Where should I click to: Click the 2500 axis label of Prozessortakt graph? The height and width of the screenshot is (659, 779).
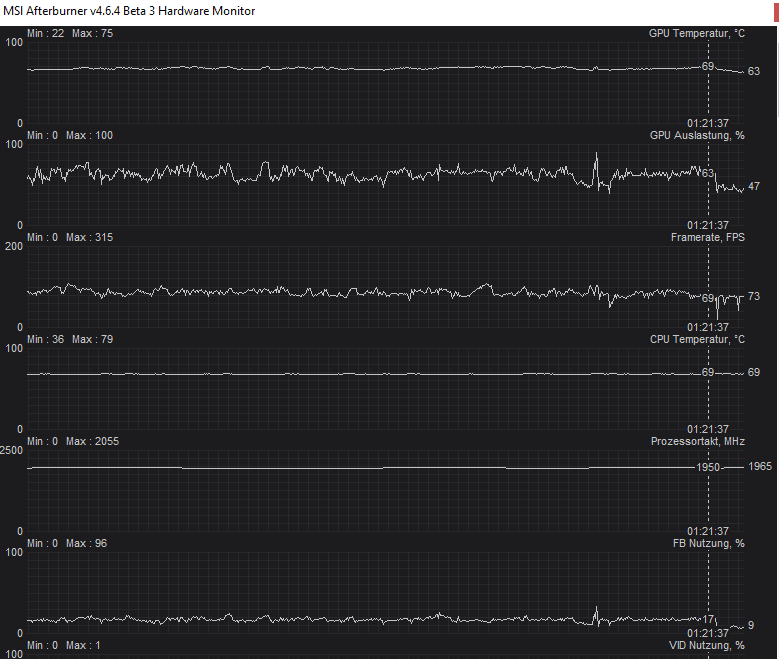[x=11, y=450]
